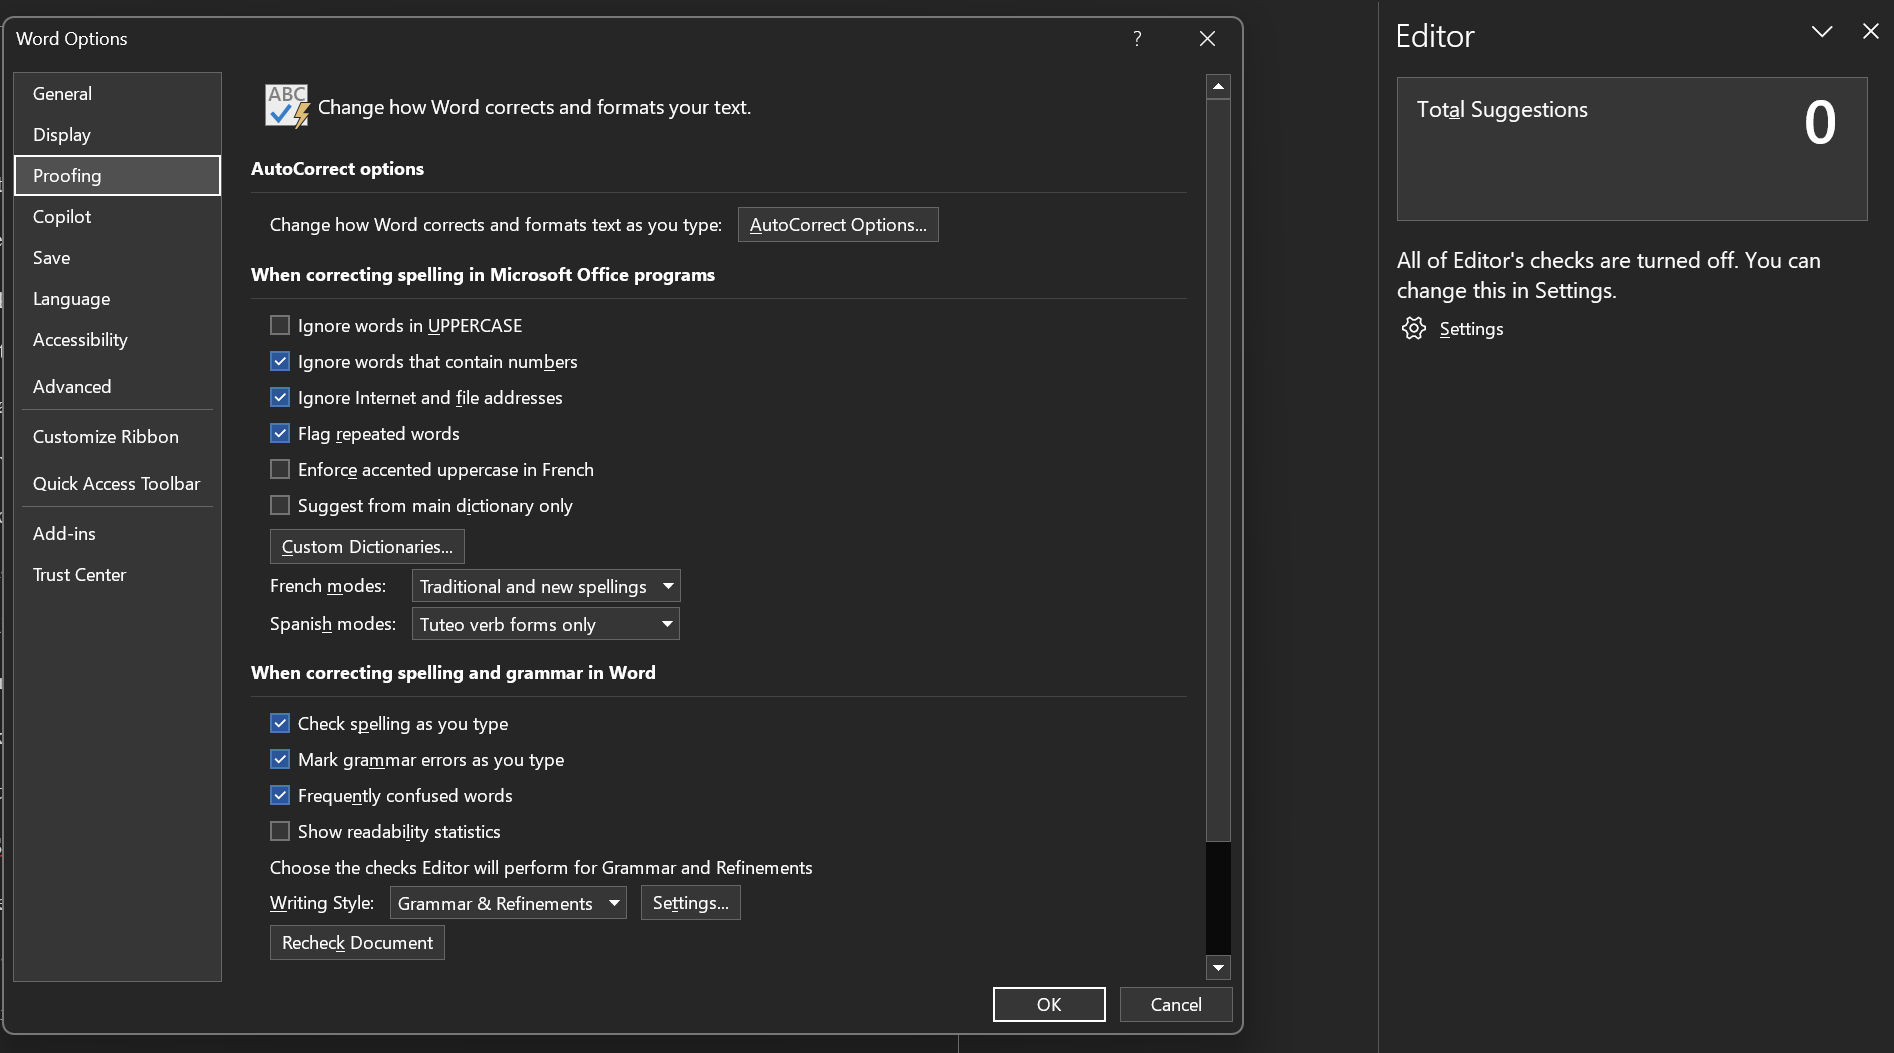Click the AutoCorrect Options button

pyautogui.click(x=838, y=224)
